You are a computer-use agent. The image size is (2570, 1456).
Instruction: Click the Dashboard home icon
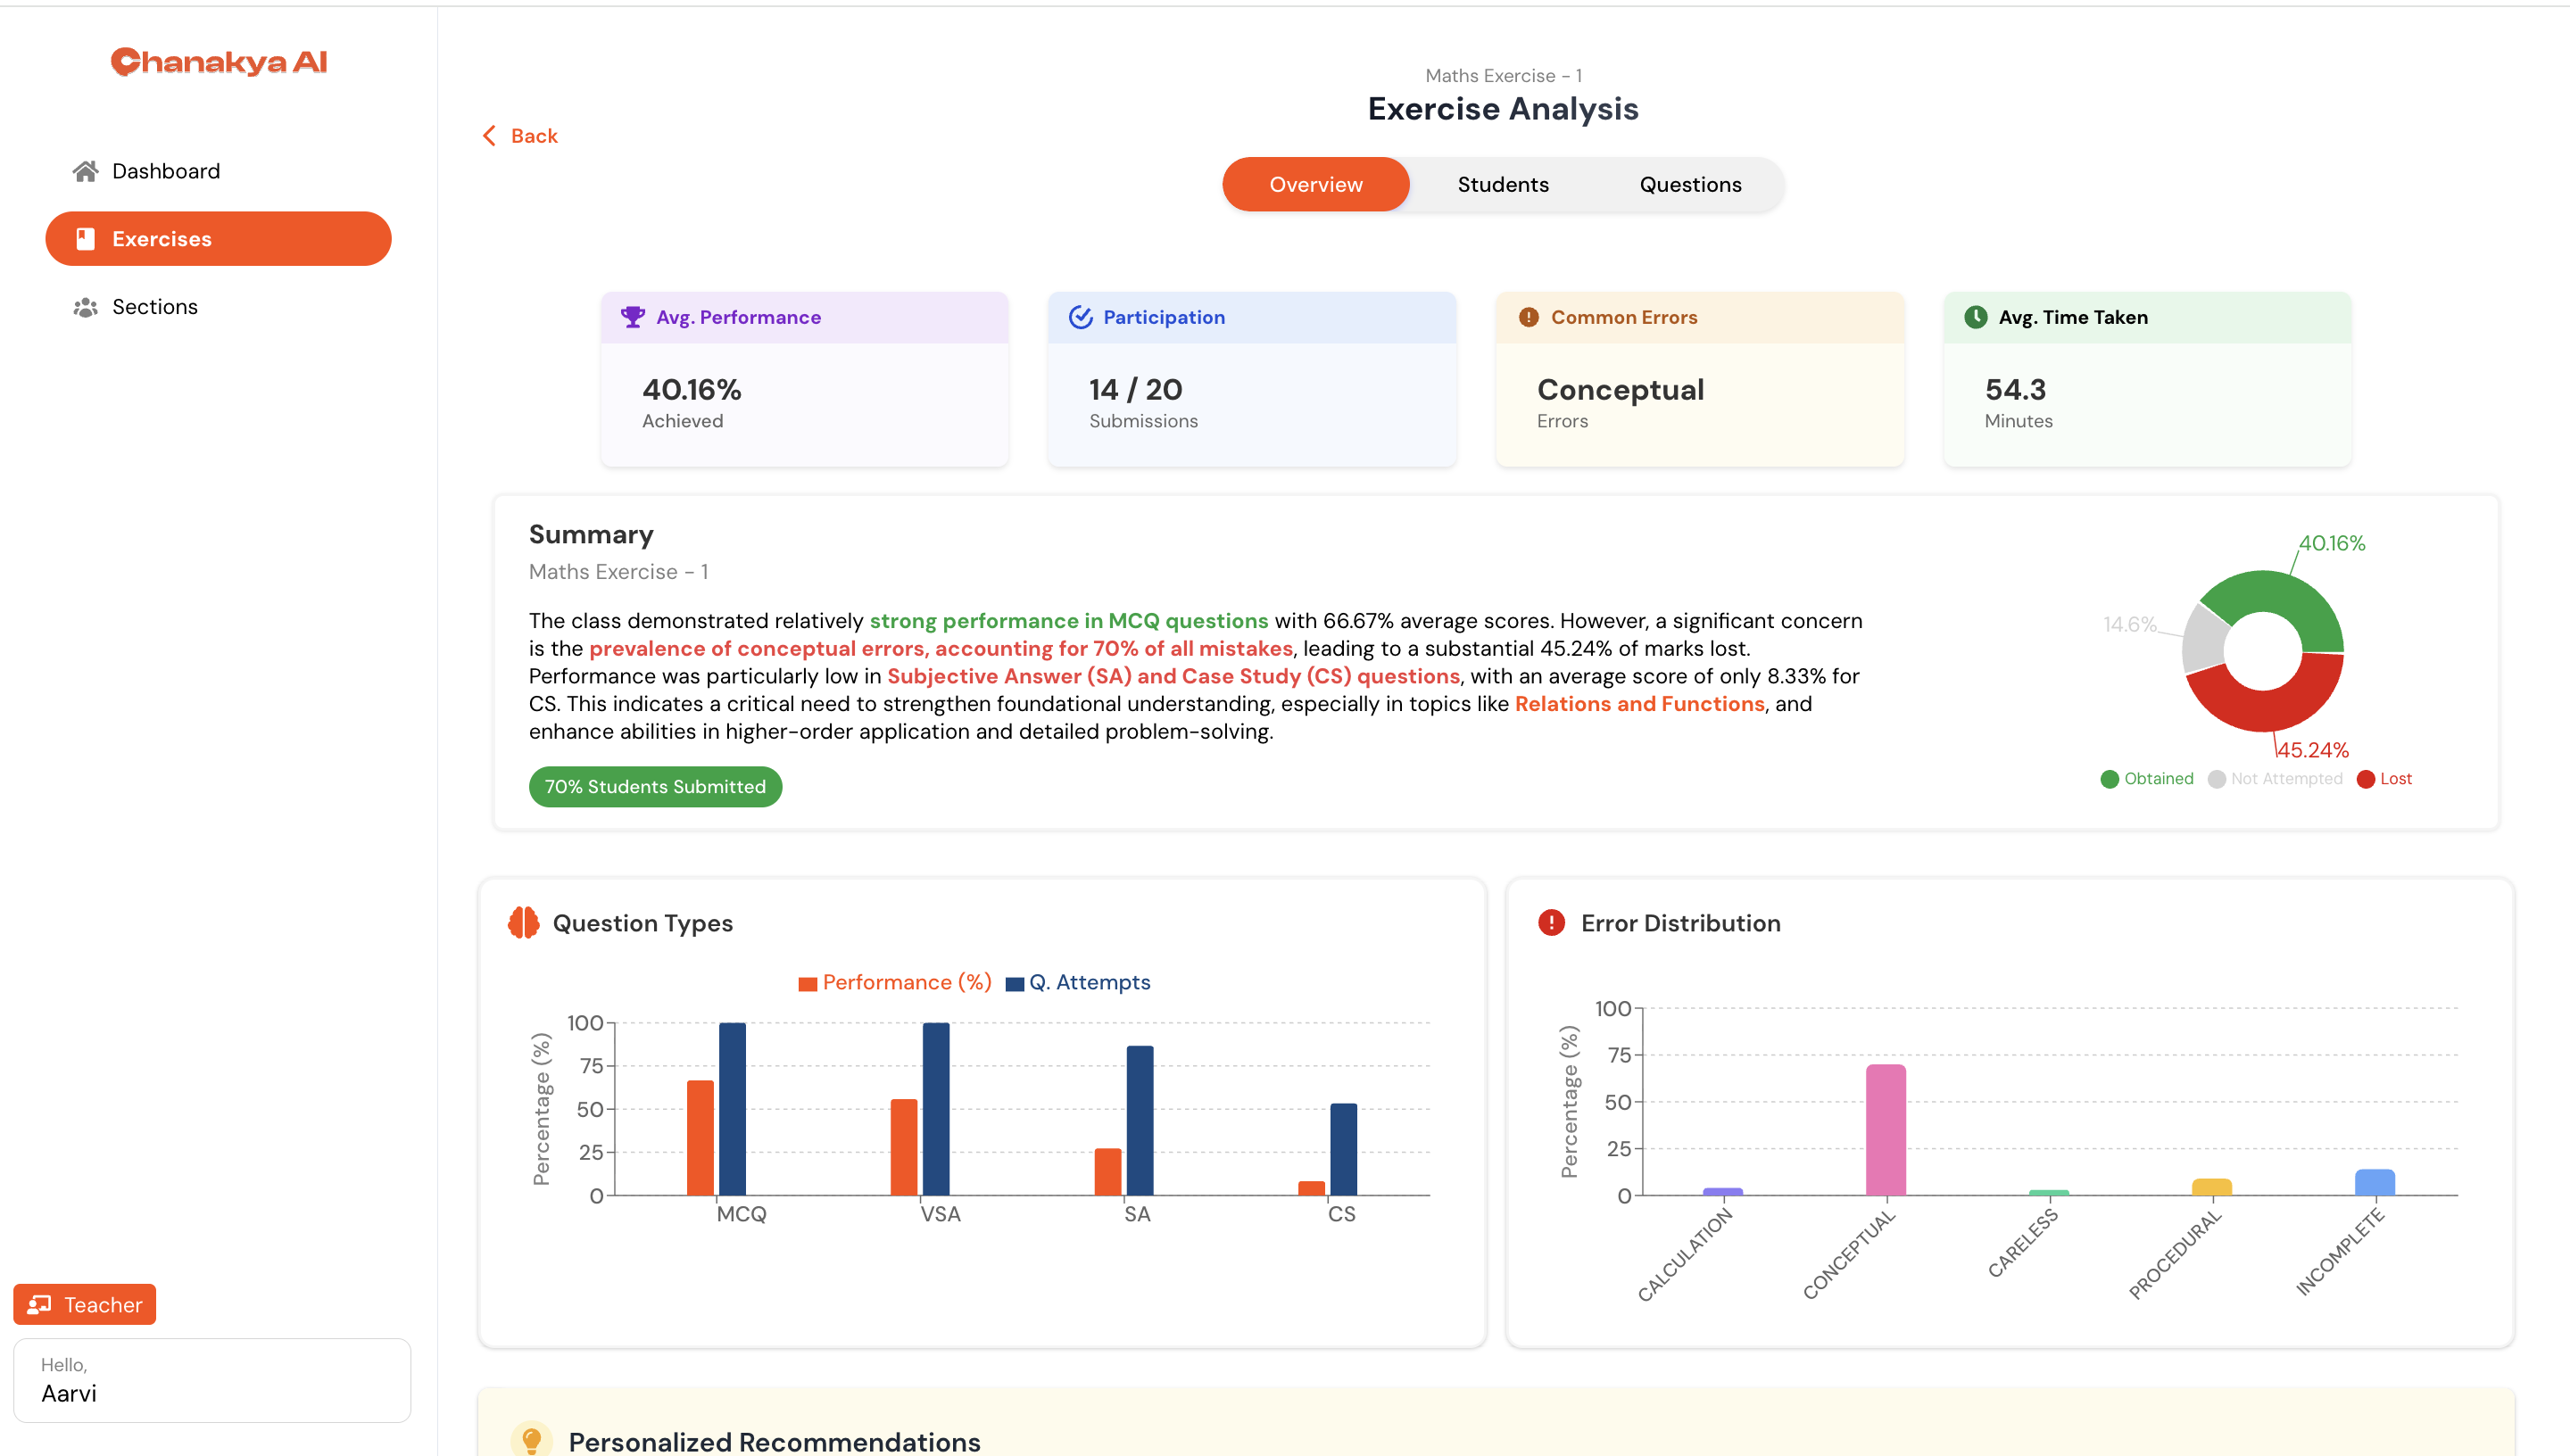(x=85, y=171)
